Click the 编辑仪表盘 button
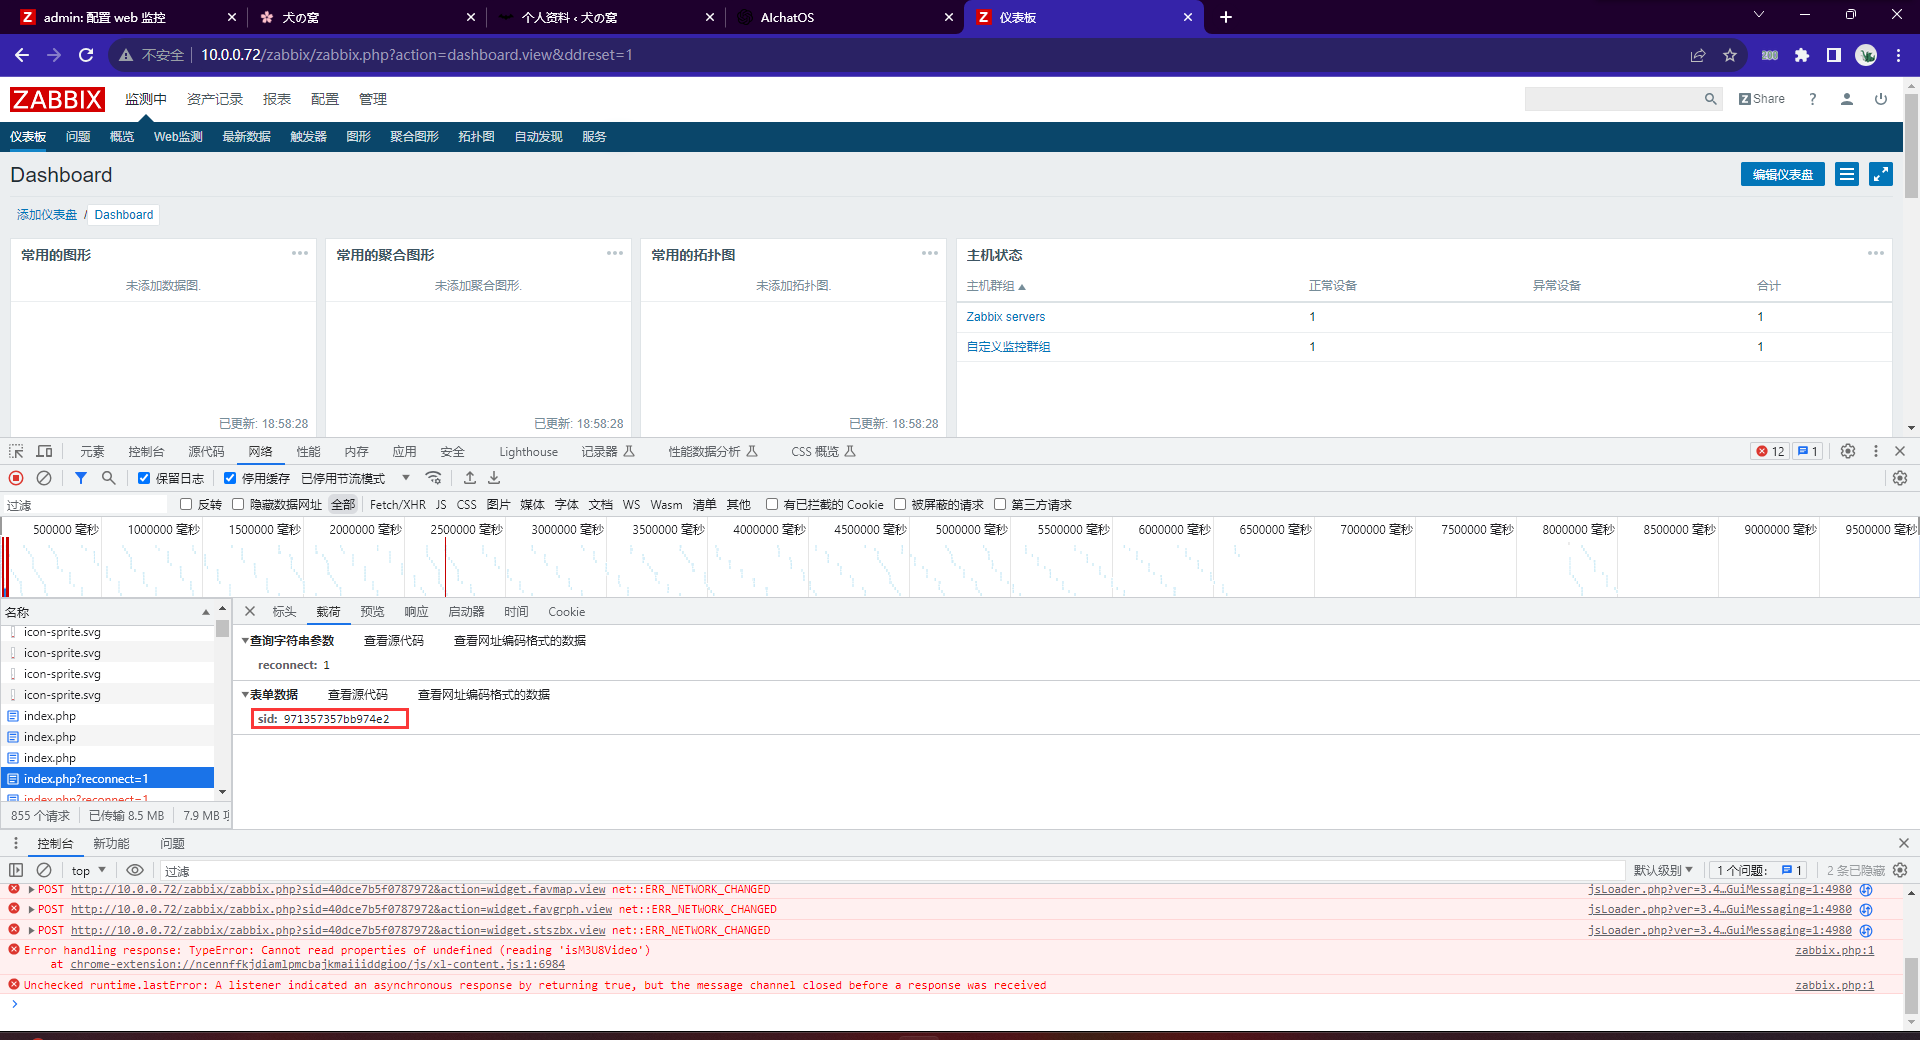This screenshot has height=1040, width=1920. point(1783,174)
